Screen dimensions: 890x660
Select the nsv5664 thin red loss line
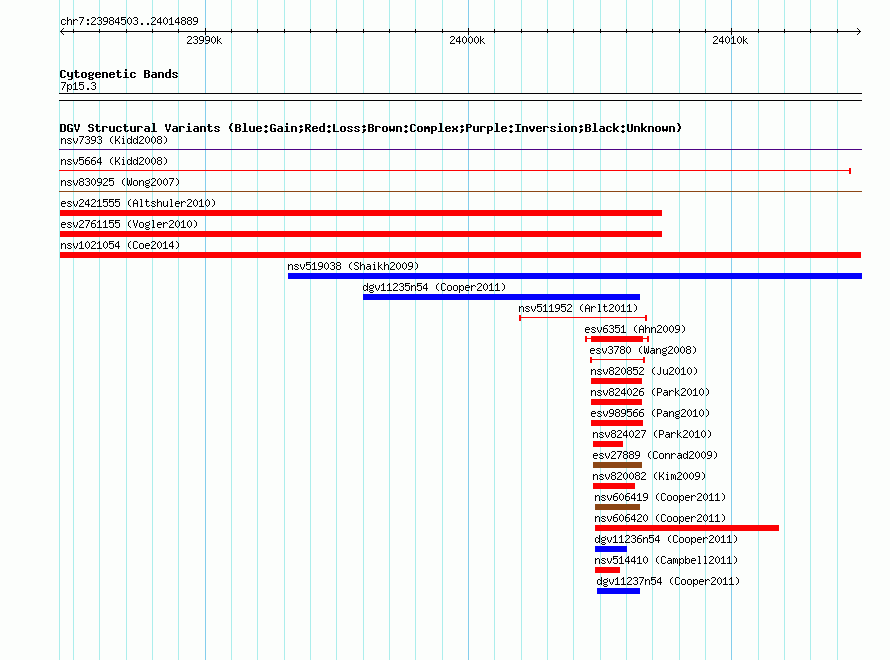(x=455, y=170)
